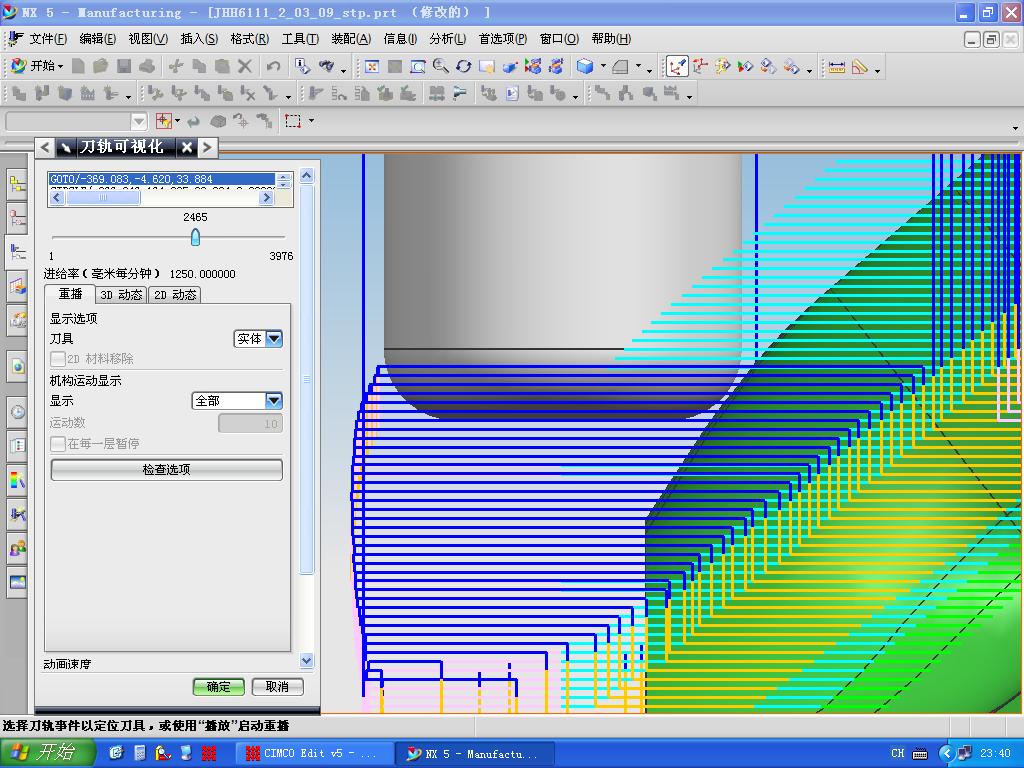Switch to CIMCO Edit v5 taskbar window
This screenshot has width=1024, height=768.
pyautogui.click(x=314, y=754)
